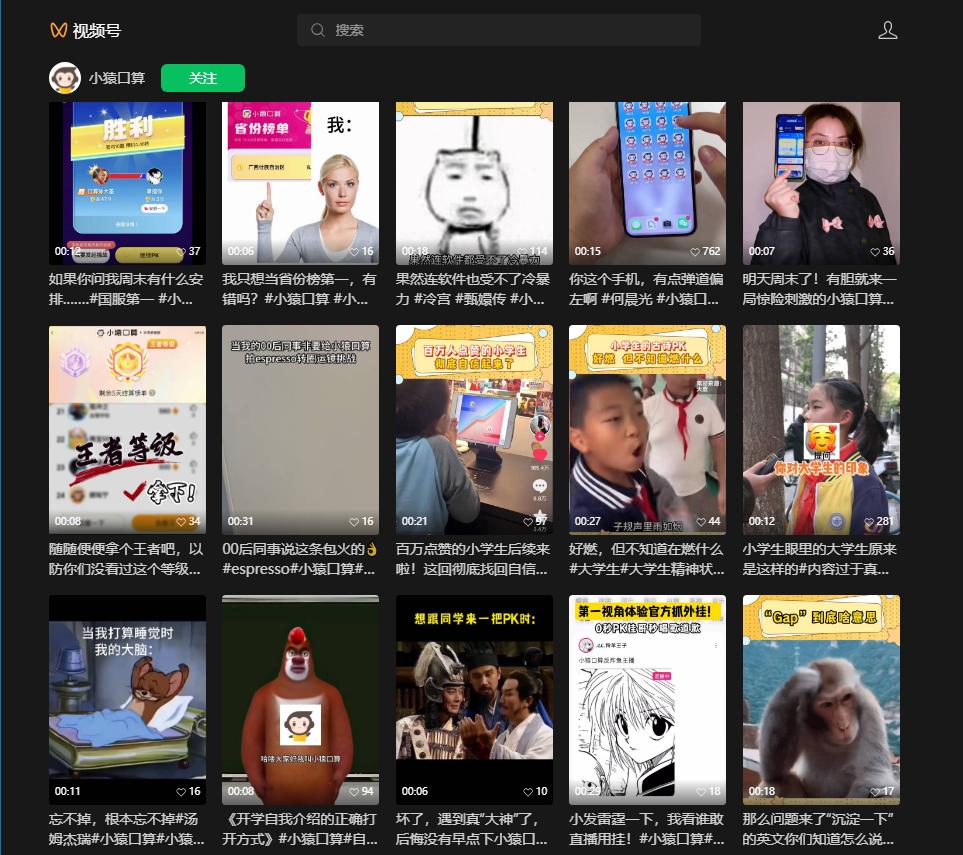The height and width of the screenshot is (855, 963).
Task: Like the espresso video heart icon
Action: pos(354,521)
